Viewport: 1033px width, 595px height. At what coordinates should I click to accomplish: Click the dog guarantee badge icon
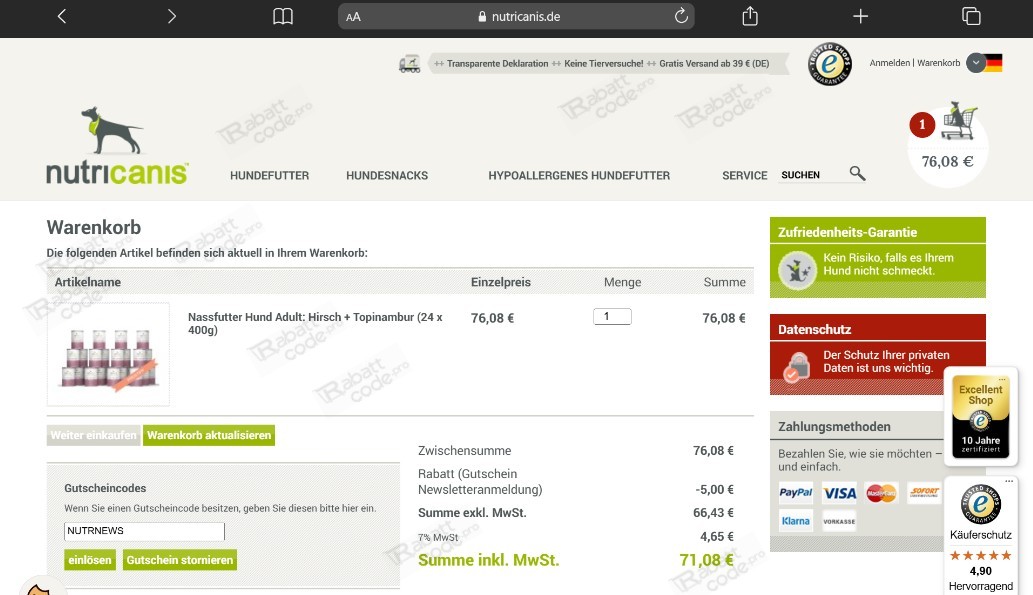[797, 270]
